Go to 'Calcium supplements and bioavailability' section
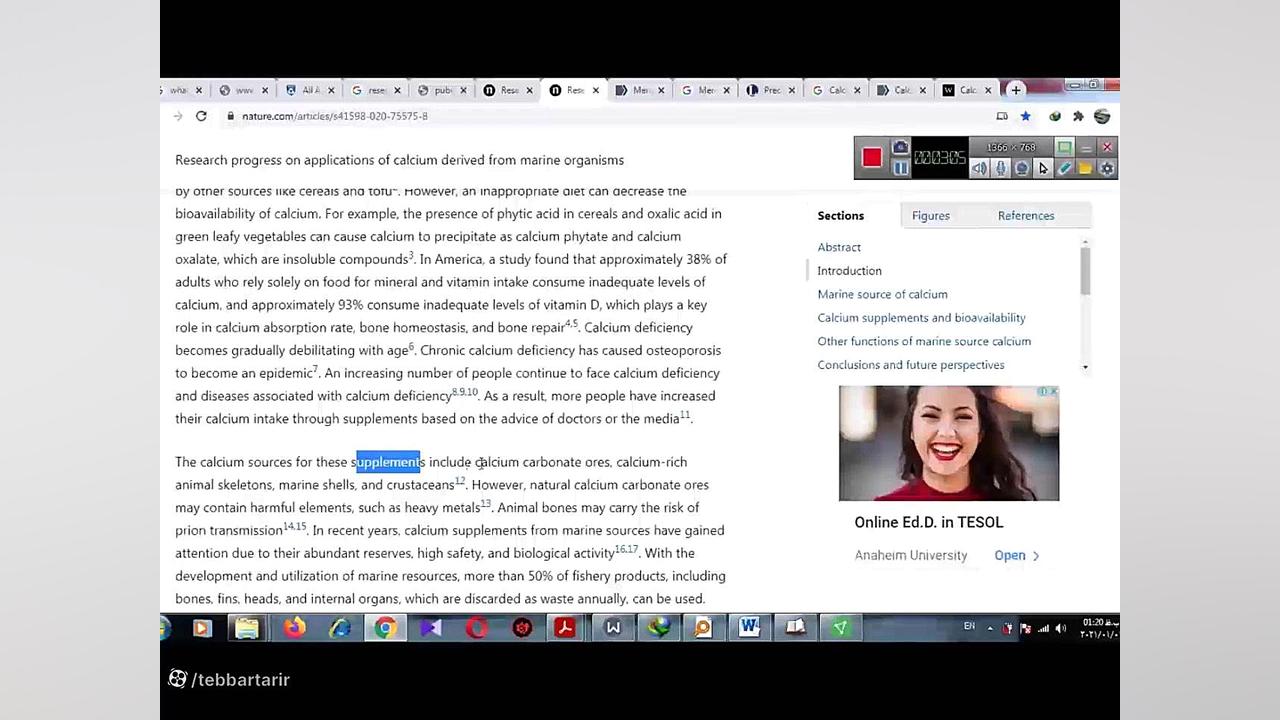 point(921,318)
